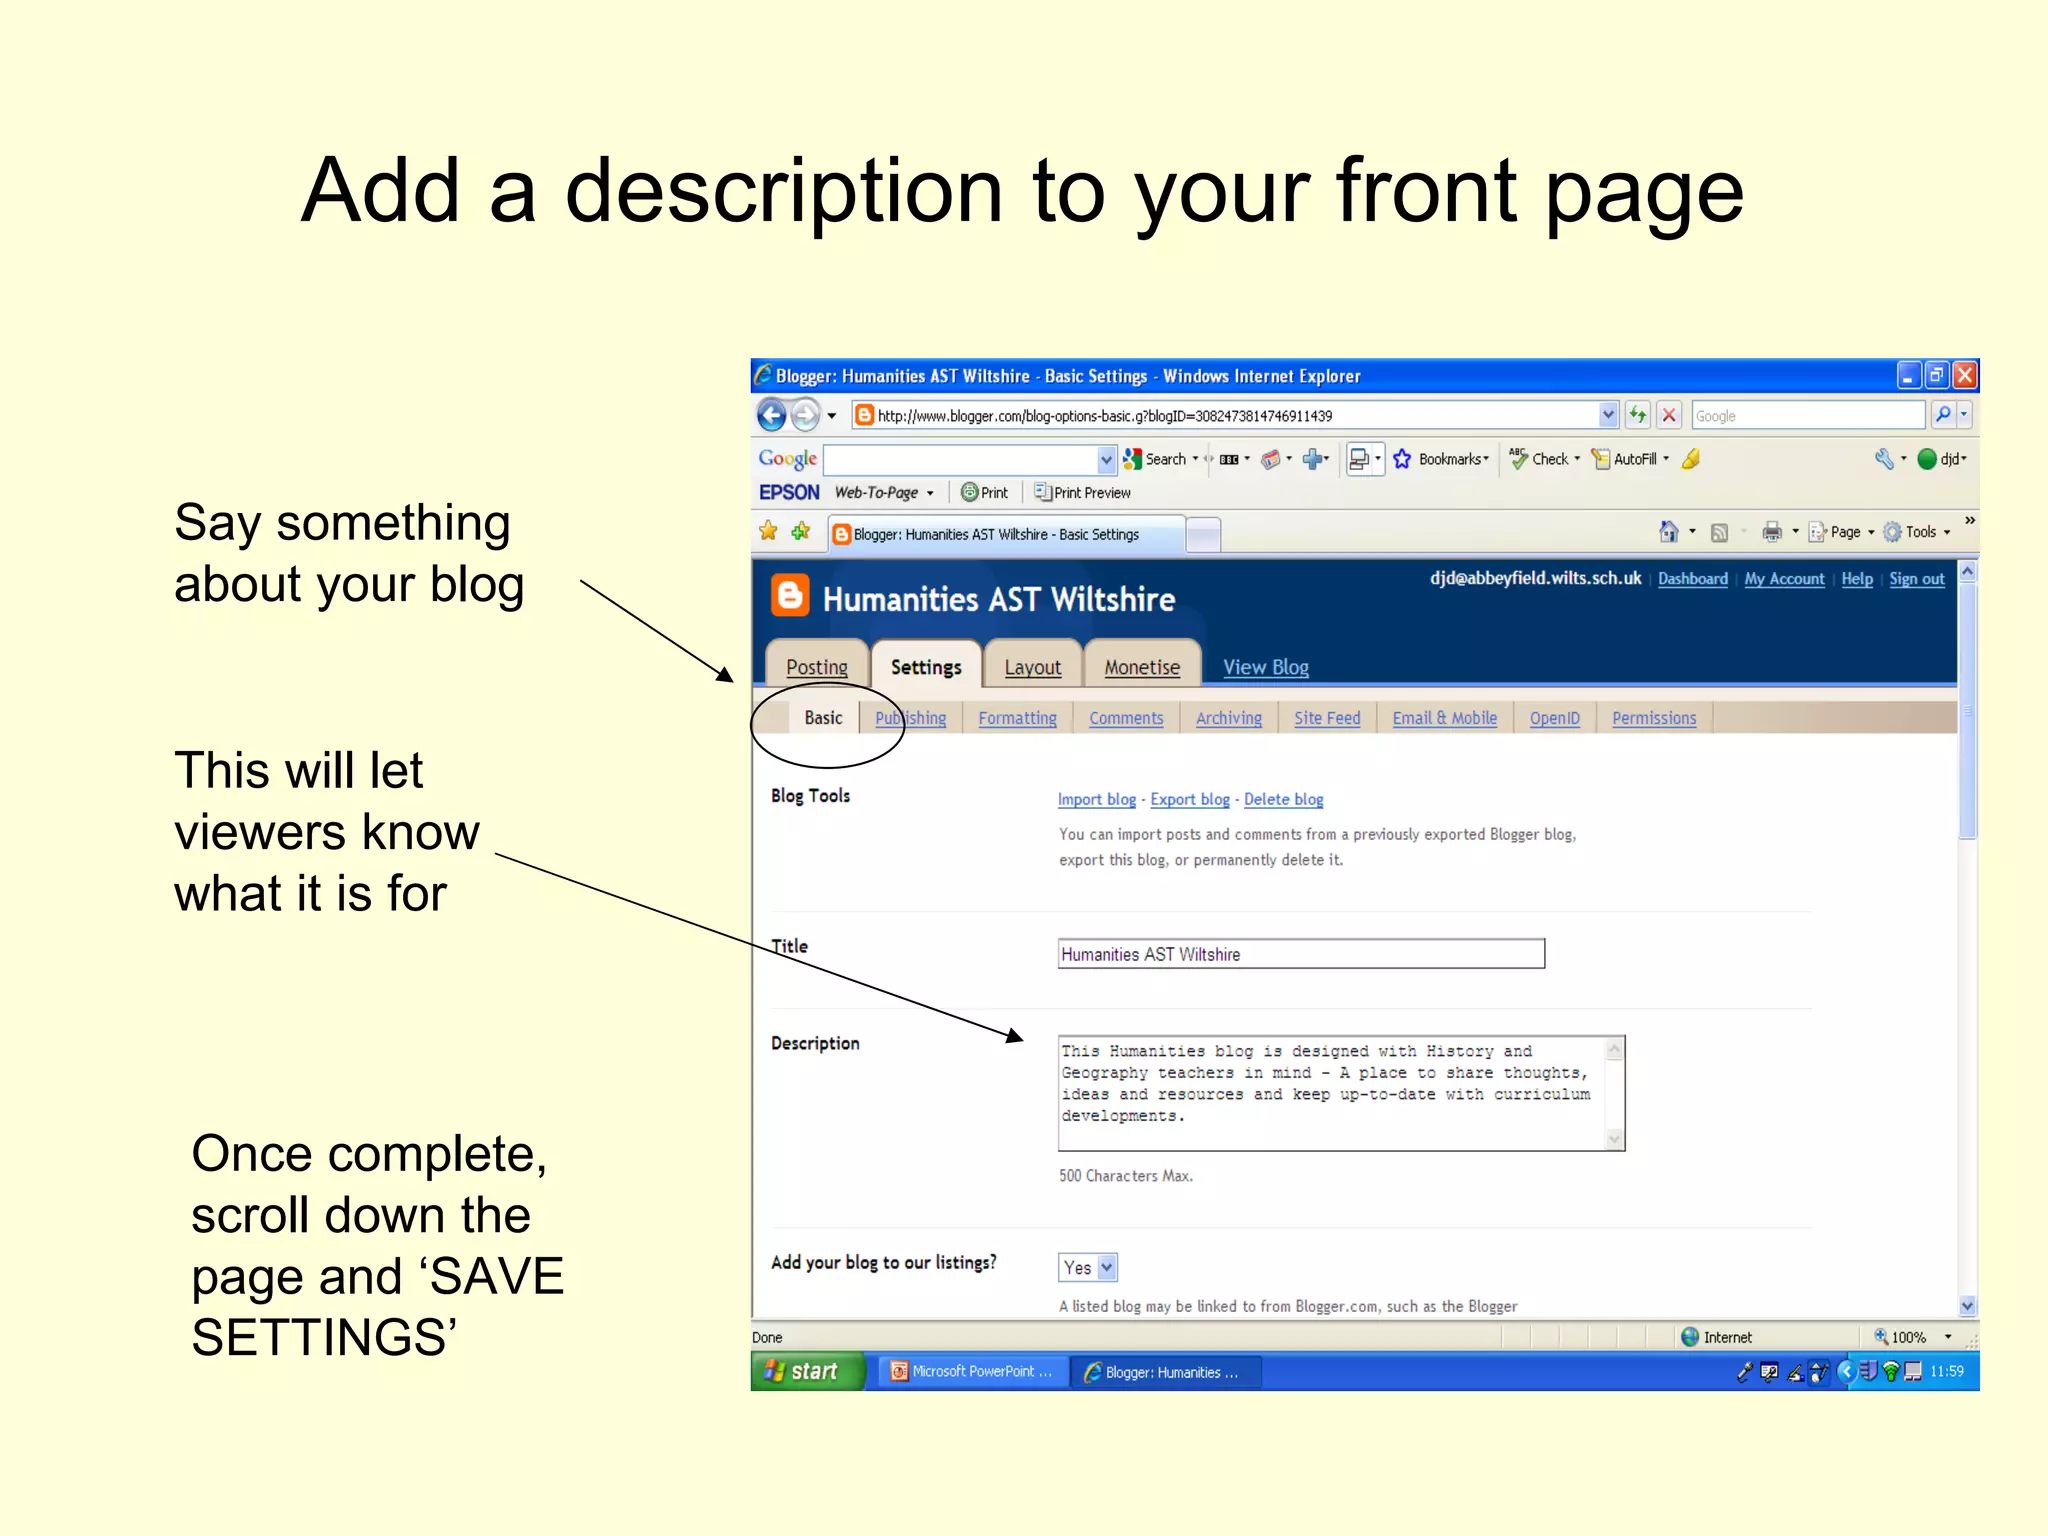The height and width of the screenshot is (1536, 2048).
Task: Click the zoom level magnifier icon
Action: coord(1880,1337)
